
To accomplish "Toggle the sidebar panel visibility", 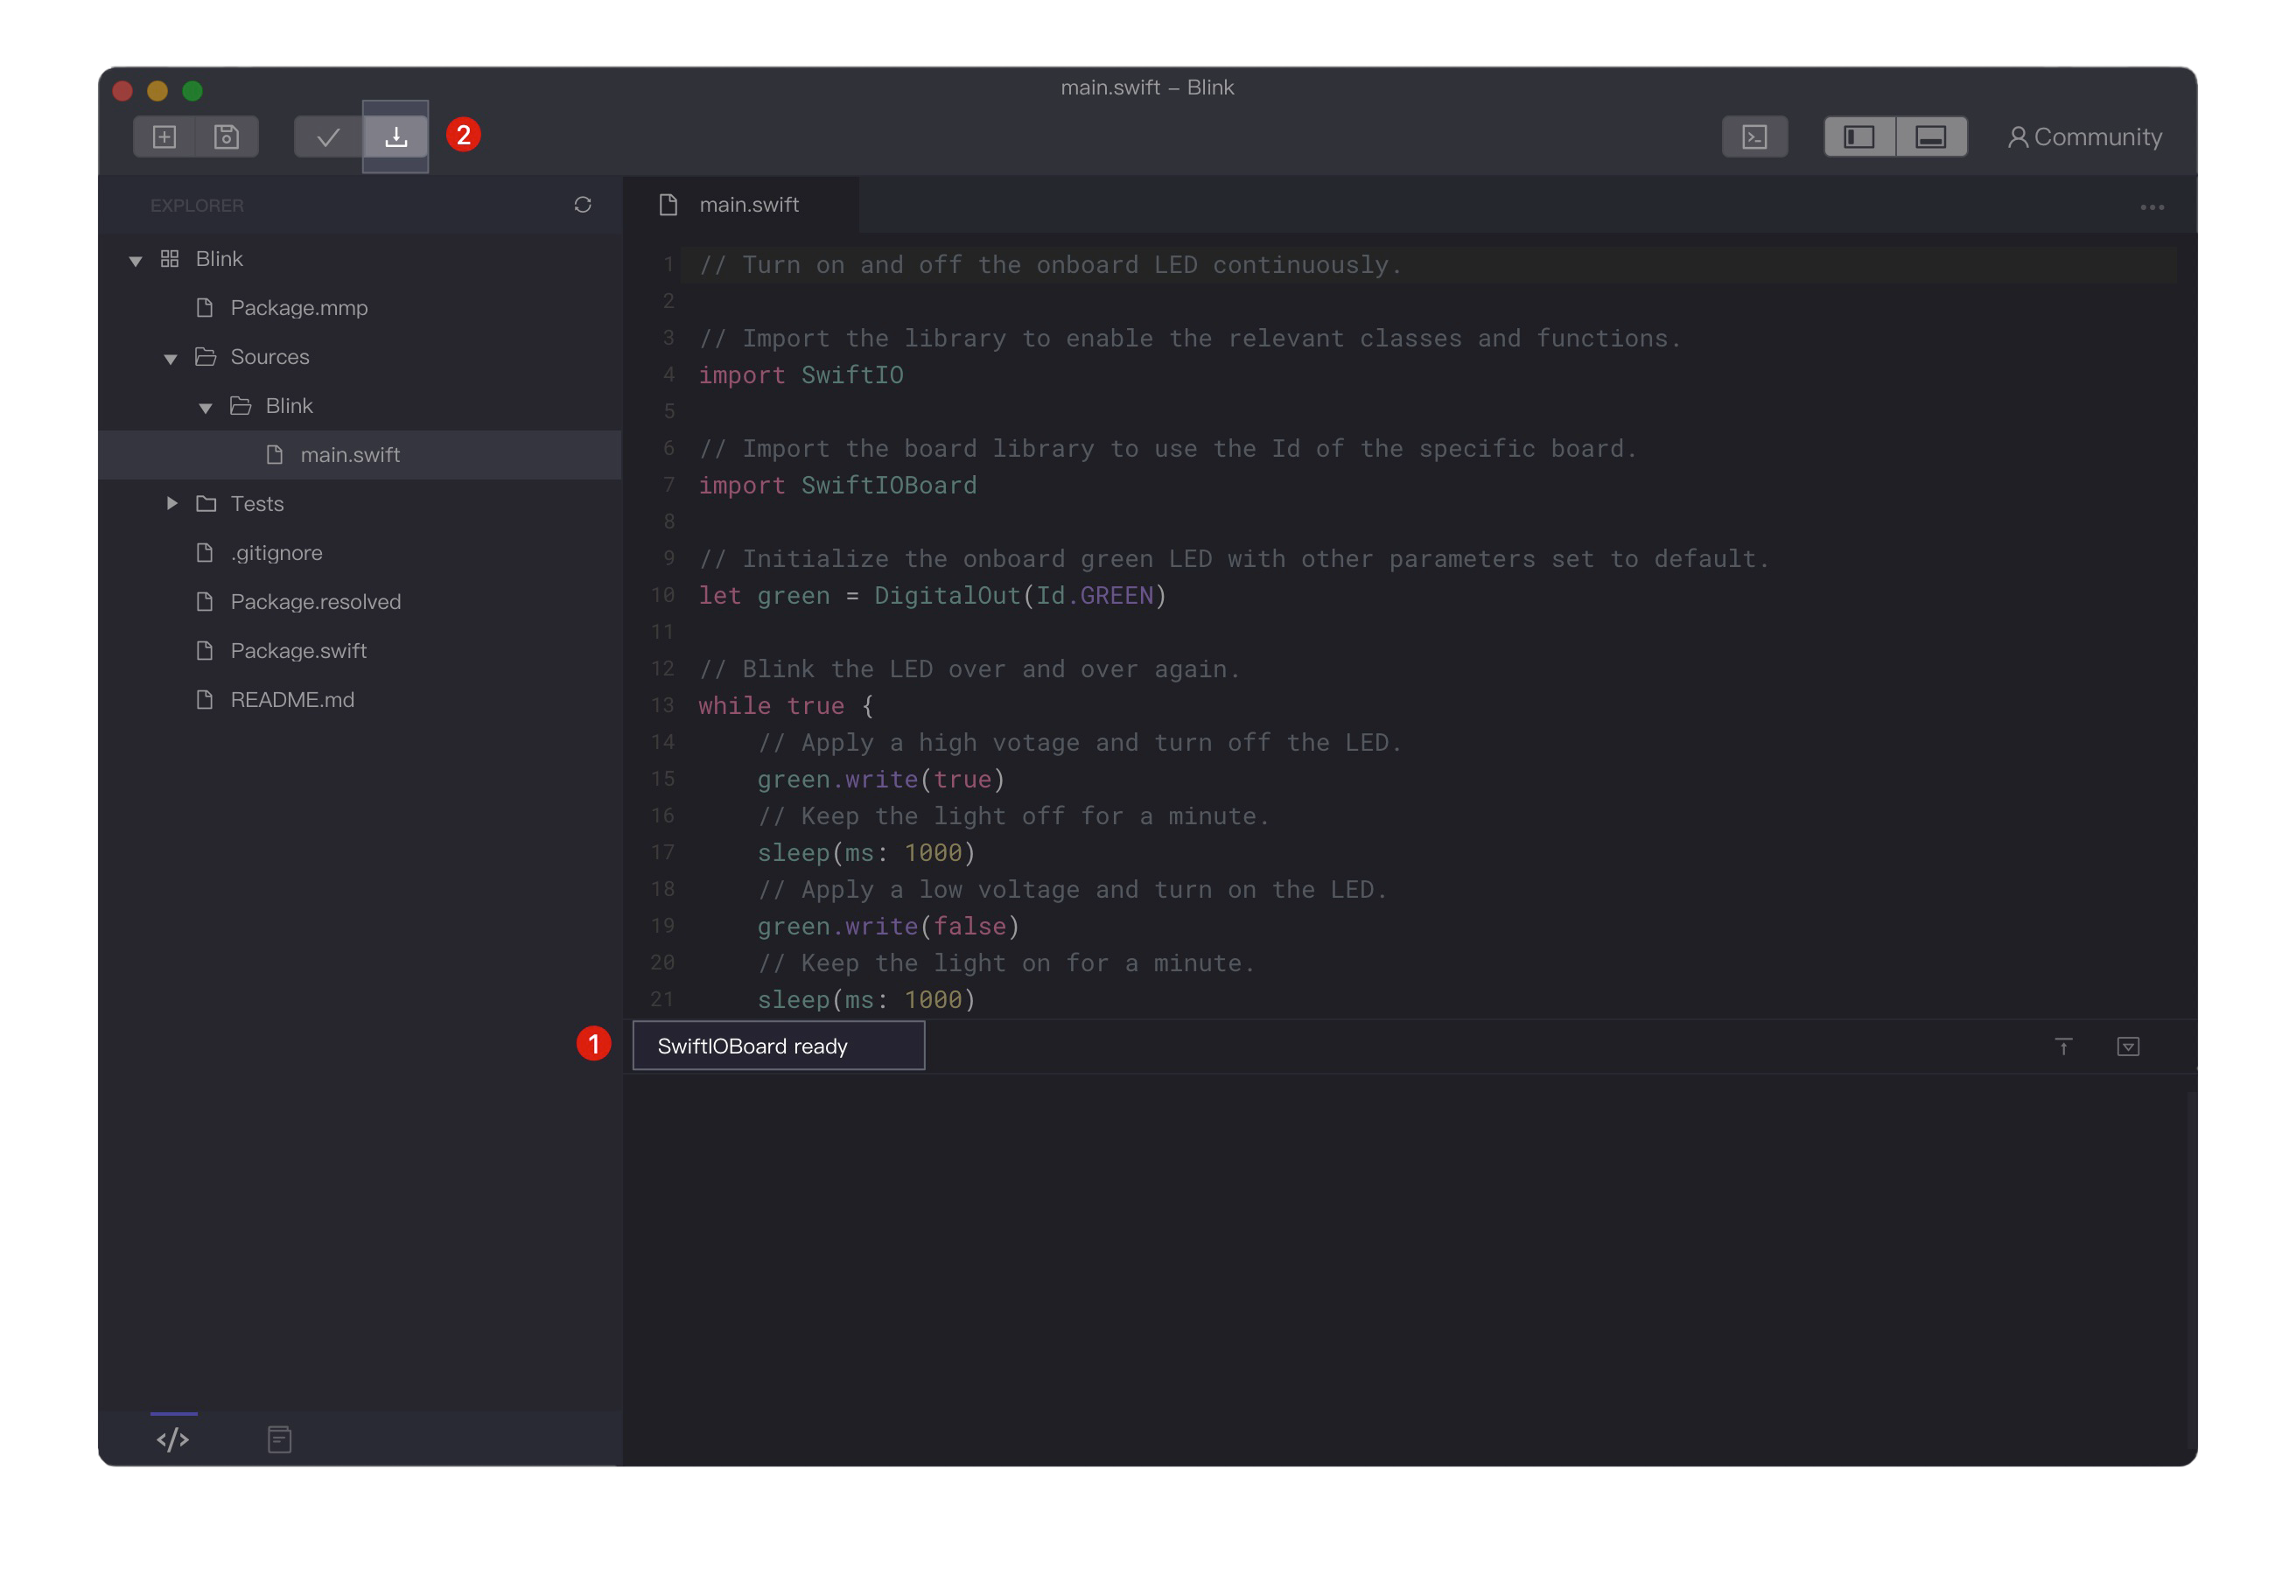I will click(x=1860, y=137).
